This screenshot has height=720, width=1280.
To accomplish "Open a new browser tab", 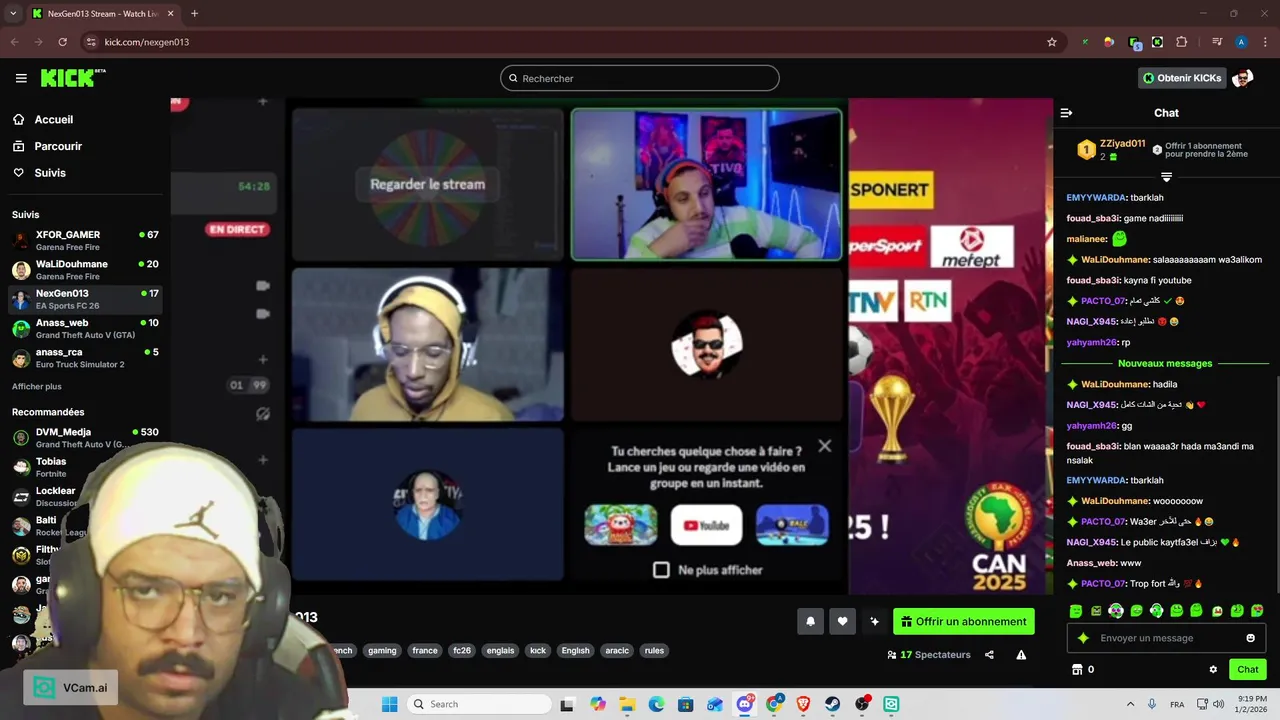I will tap(194, 13).
